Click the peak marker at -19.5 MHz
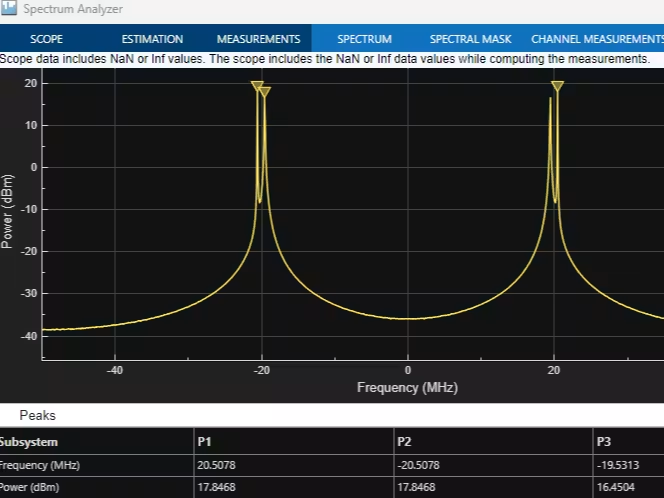The width and height of the screenshot is (664, 498). (x=264, y=91)
